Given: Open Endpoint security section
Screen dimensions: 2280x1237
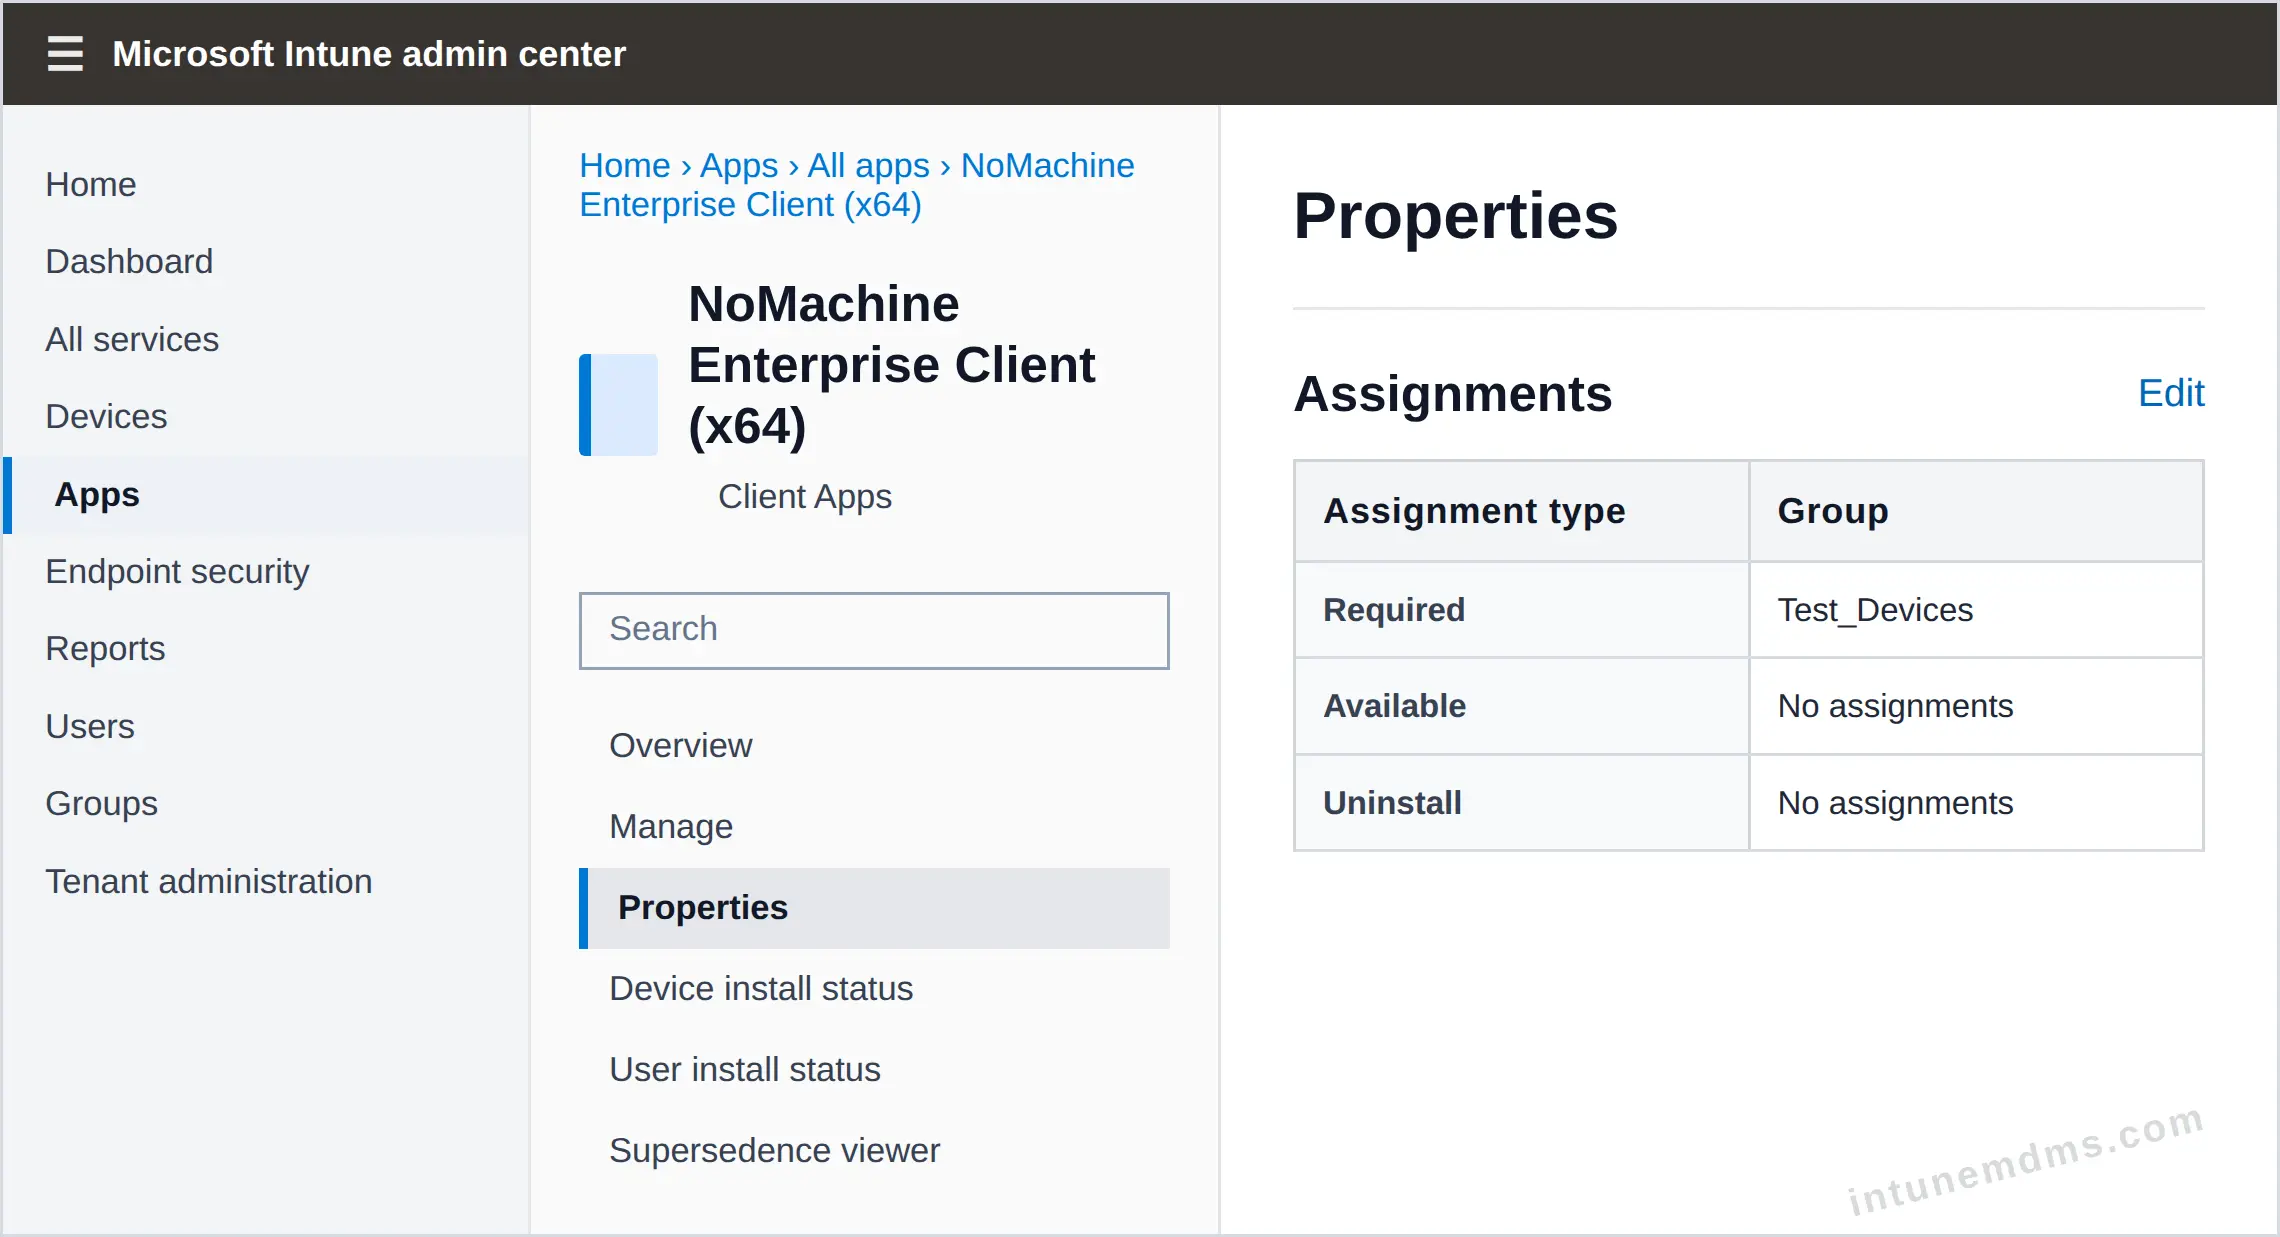Looking at the screenshot, I should click(x=177, y=571).
